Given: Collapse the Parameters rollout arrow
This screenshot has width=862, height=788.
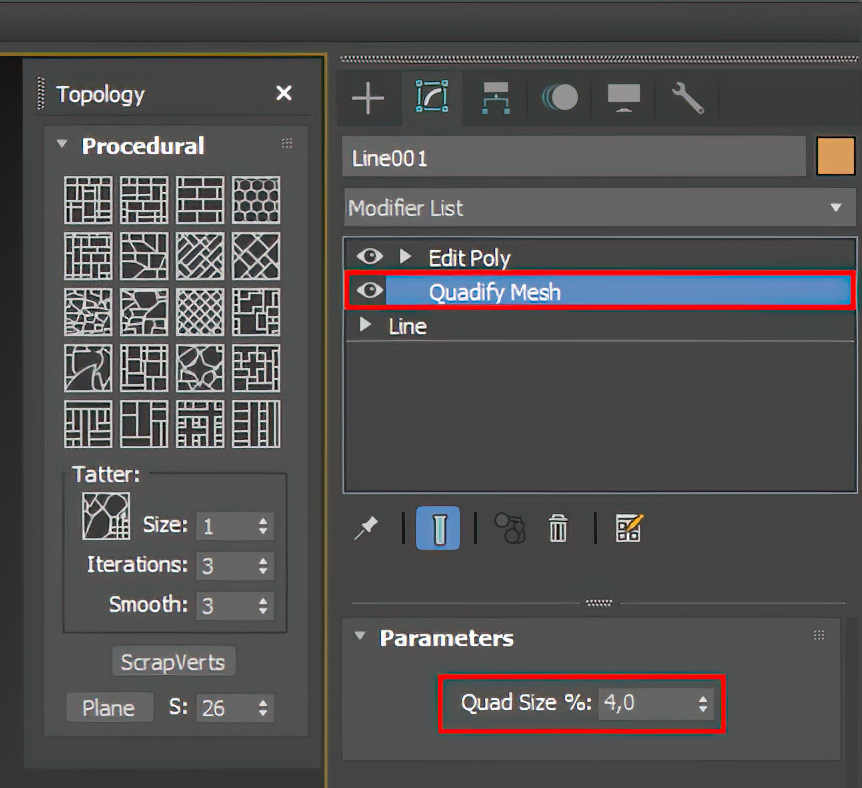Looking at the screenshot, I should coord(360,636).
